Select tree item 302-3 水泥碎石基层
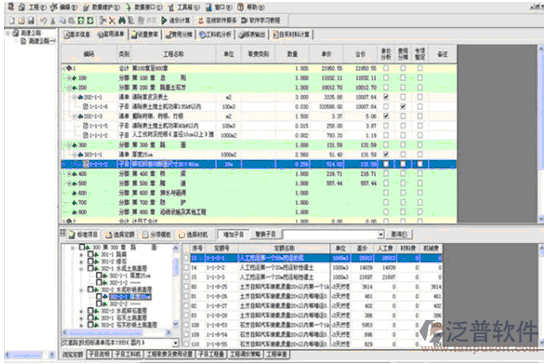 coord(124,311)
